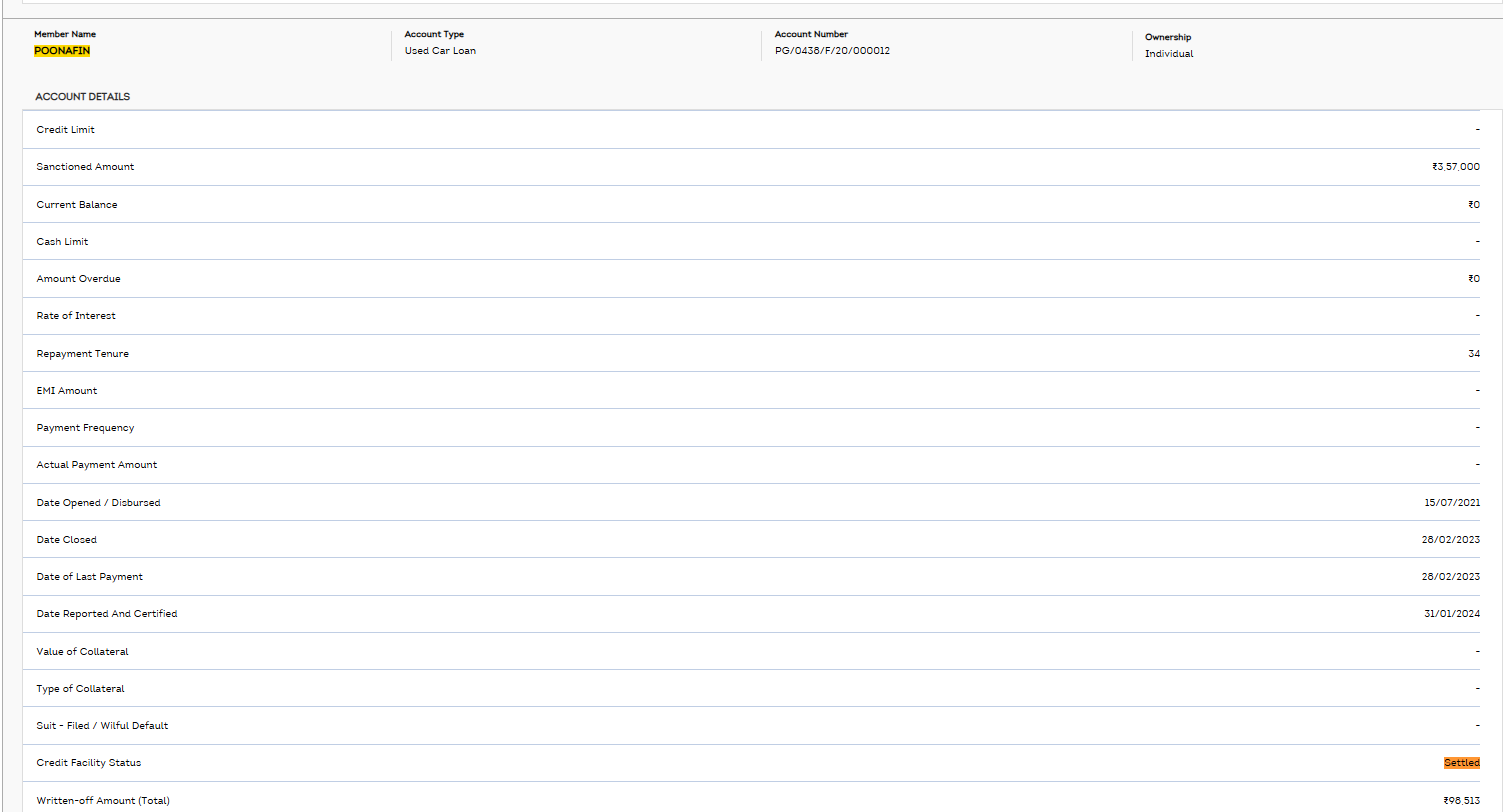This screenshot has width=1503, height=812.
Task: Click the EMI Amount row label
Action: click(67, 391)
